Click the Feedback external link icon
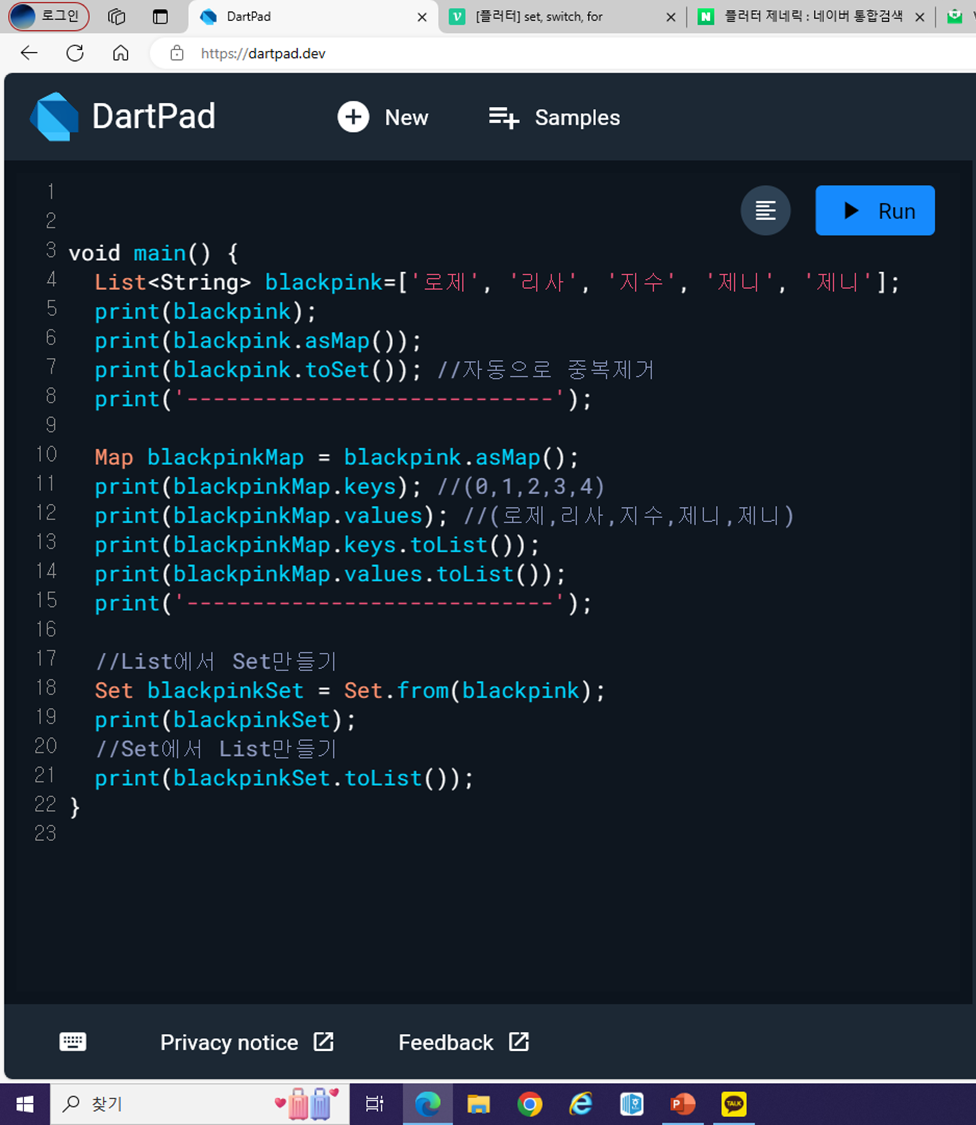The height and width of the screenshot is (1125, 976). coord(519,1042)
